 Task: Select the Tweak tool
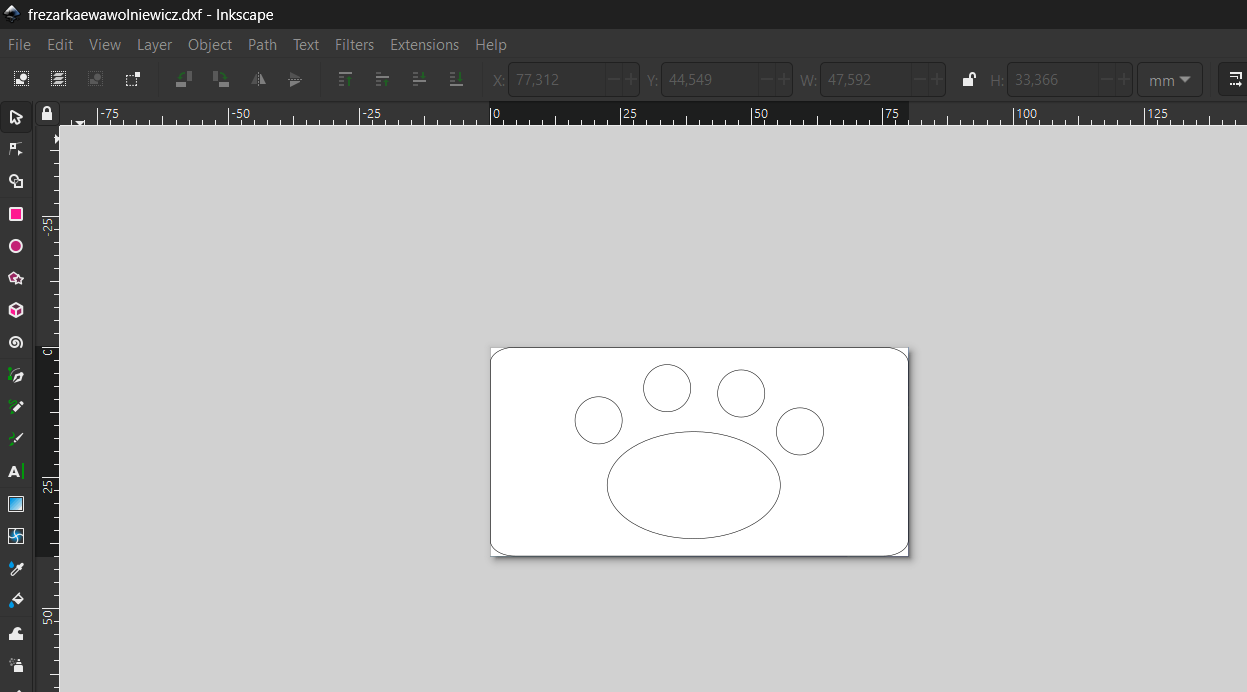click(x=16, y=632)
